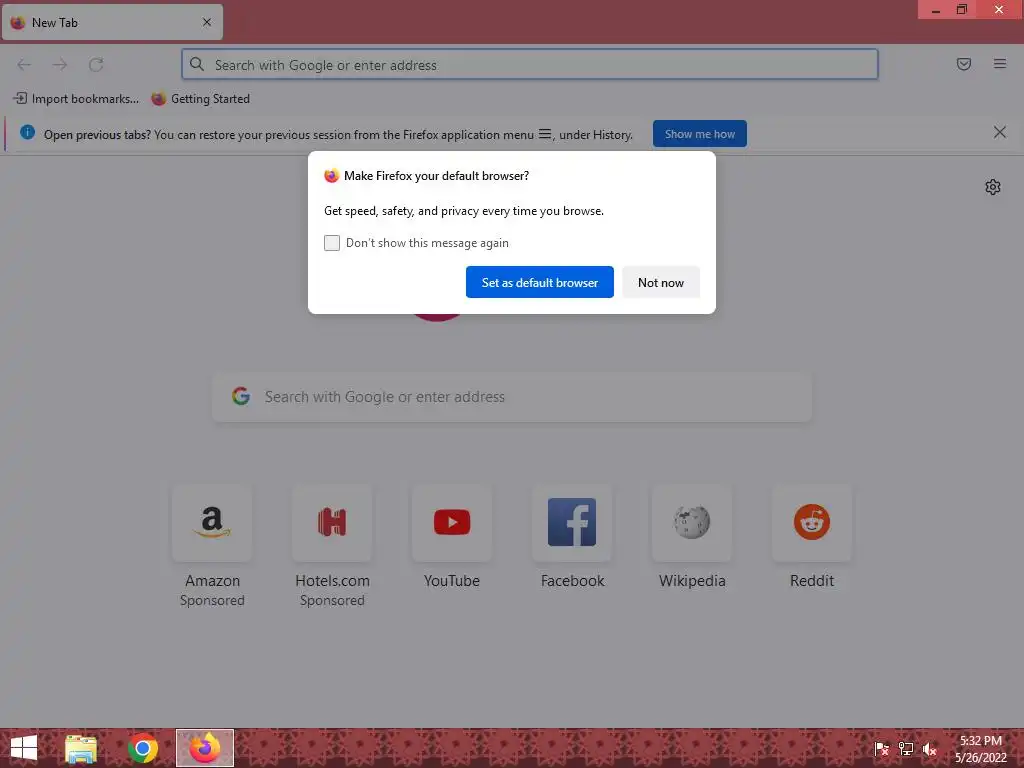Focus the address bar search field
The image size is (1024, 768).
tap(530, 65)
